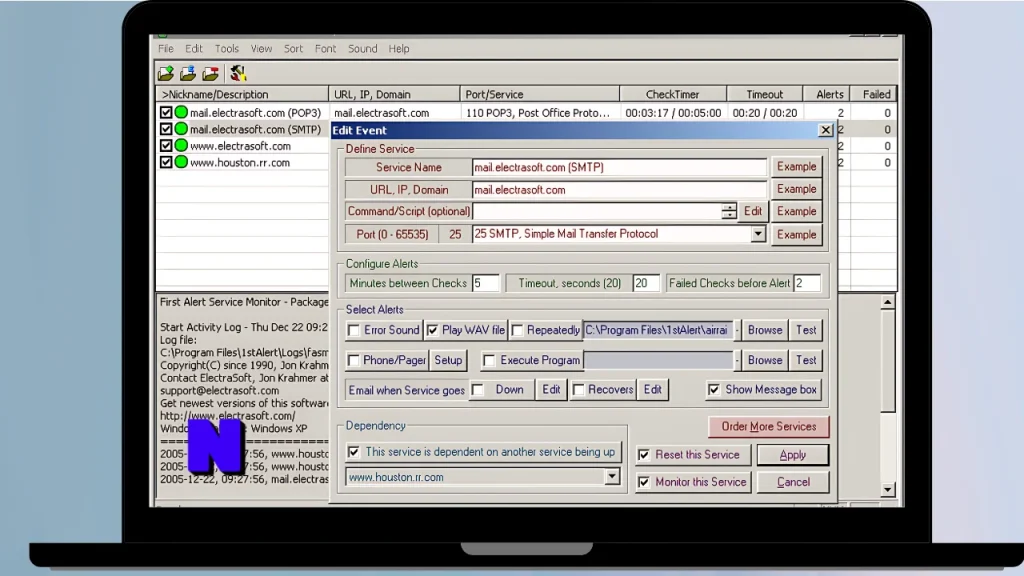1024x576 pixels.
Task: Toggle service dependency checkbox
Action: pyautogui.click(x=353, y=452)
